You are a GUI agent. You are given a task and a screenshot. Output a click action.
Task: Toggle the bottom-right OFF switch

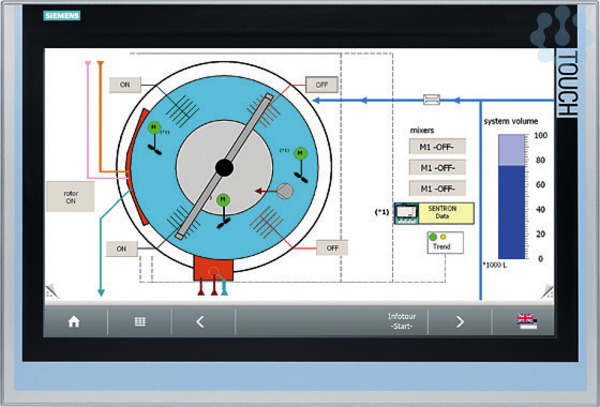pyautogui.click(x=332, y=247)
